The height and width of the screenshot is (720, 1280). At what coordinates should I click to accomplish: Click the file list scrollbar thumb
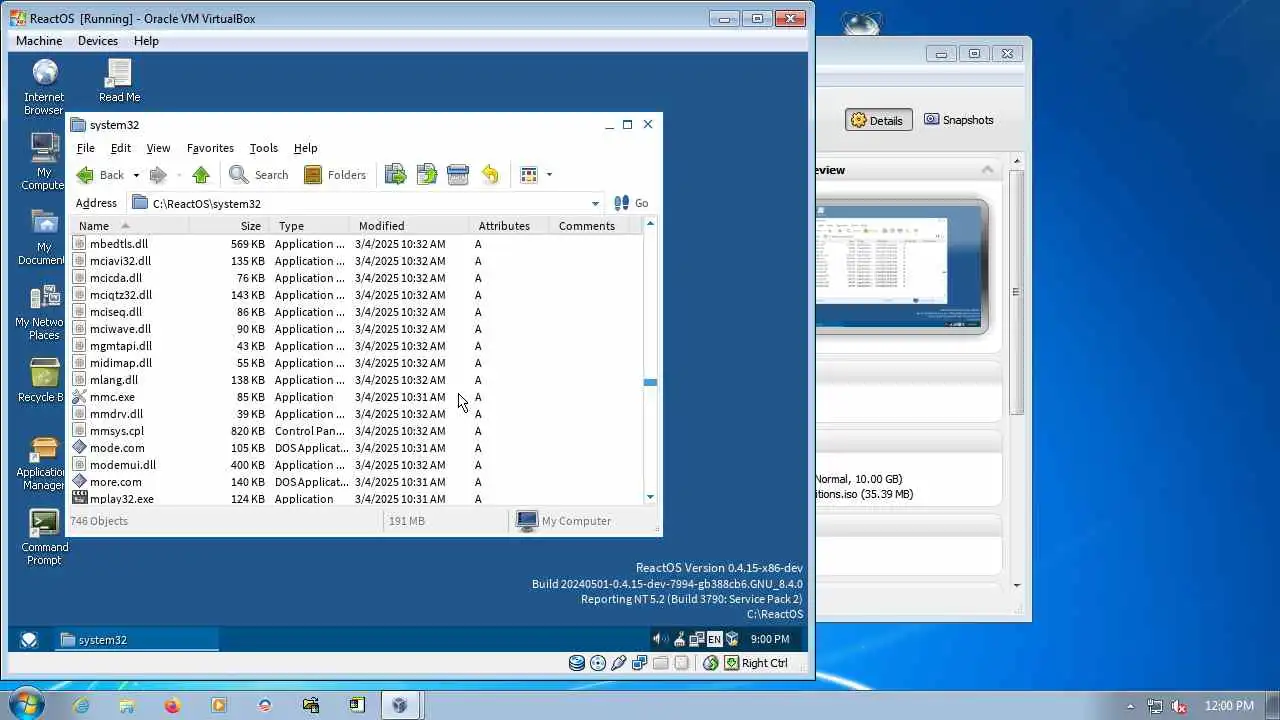(x=650, y=382)
